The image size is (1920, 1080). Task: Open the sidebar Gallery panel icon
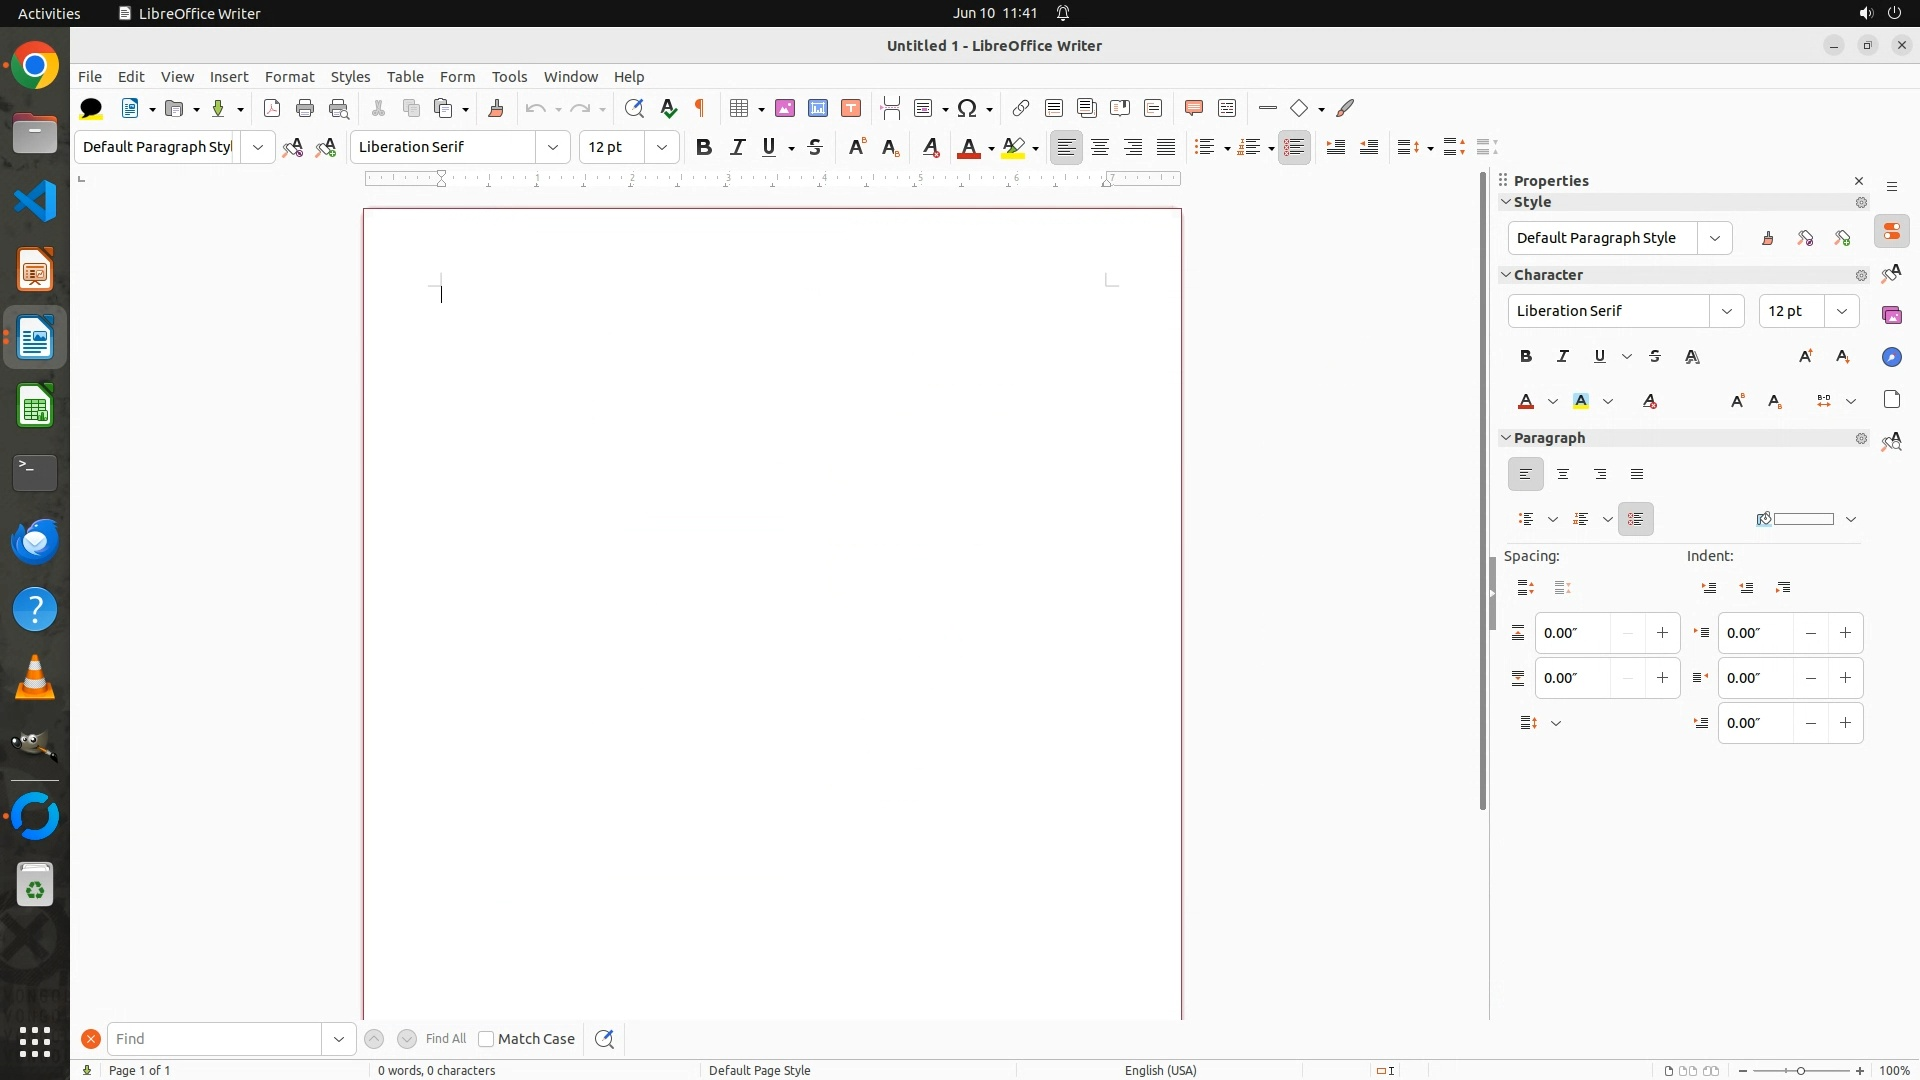[1891, 315]
